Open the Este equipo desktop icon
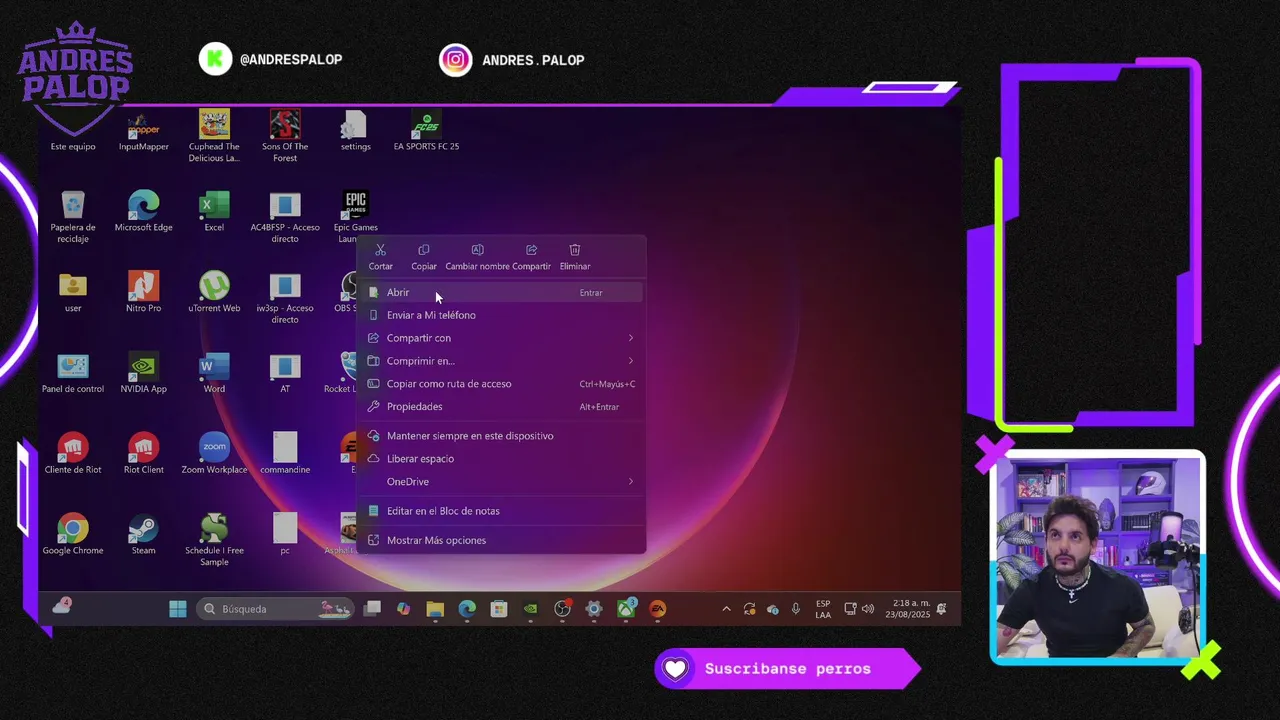The height and width of the screenshot is (720, 1280). (73, 132)
